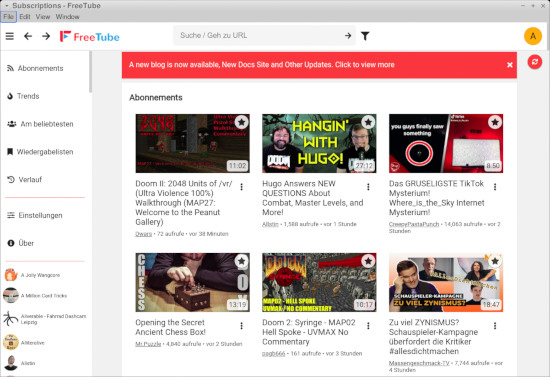The height and width of the screenshot is (377, 550).
Task: Open the blog announcement banner text
Action: (x=262, y=65)
